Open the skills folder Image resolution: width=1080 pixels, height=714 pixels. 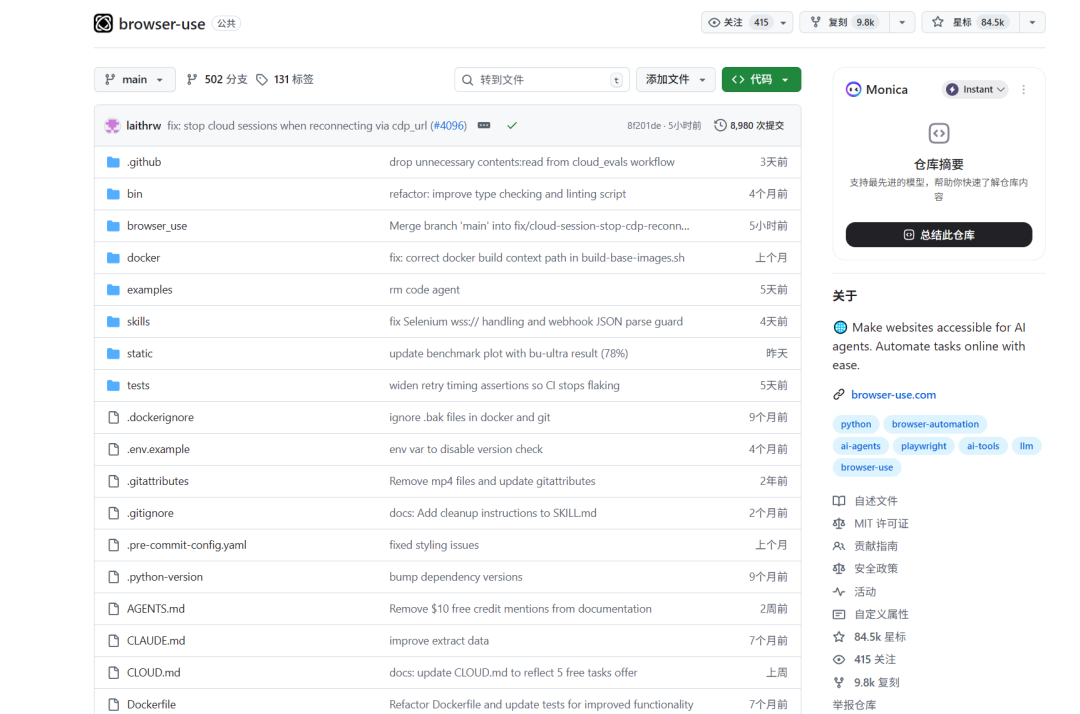138,322
